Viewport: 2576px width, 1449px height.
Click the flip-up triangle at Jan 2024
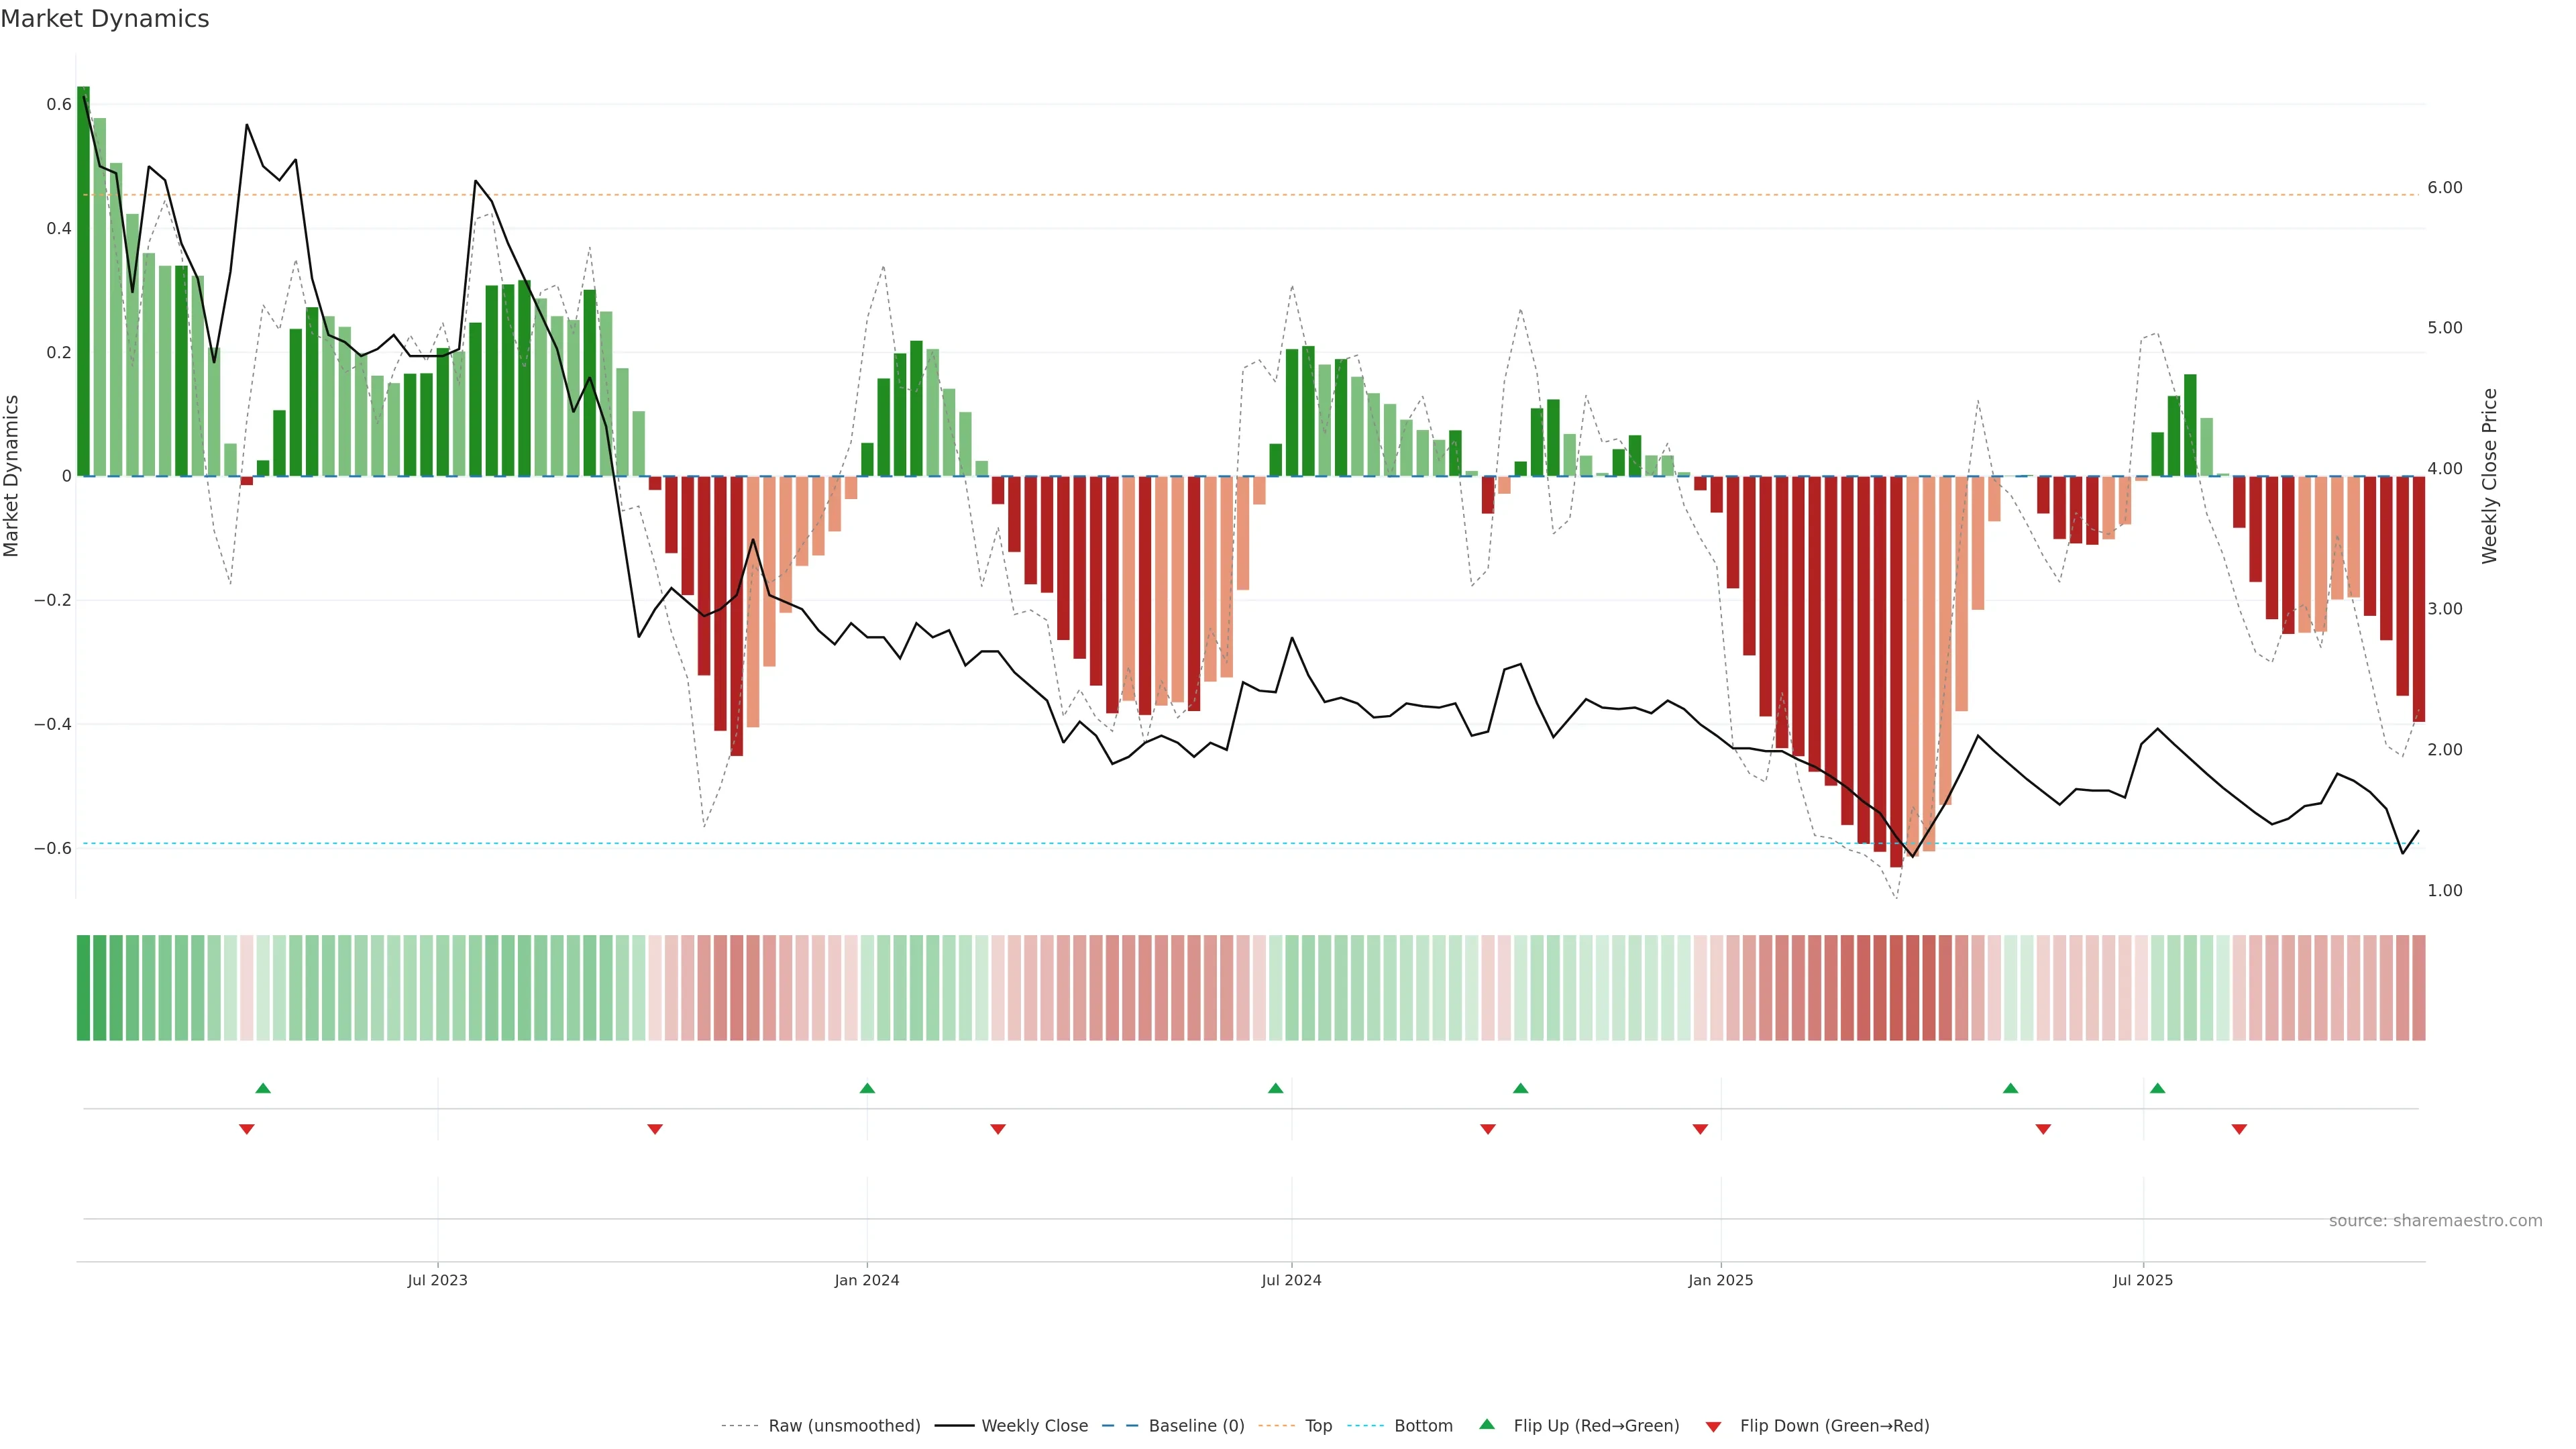click(867, 1088)
